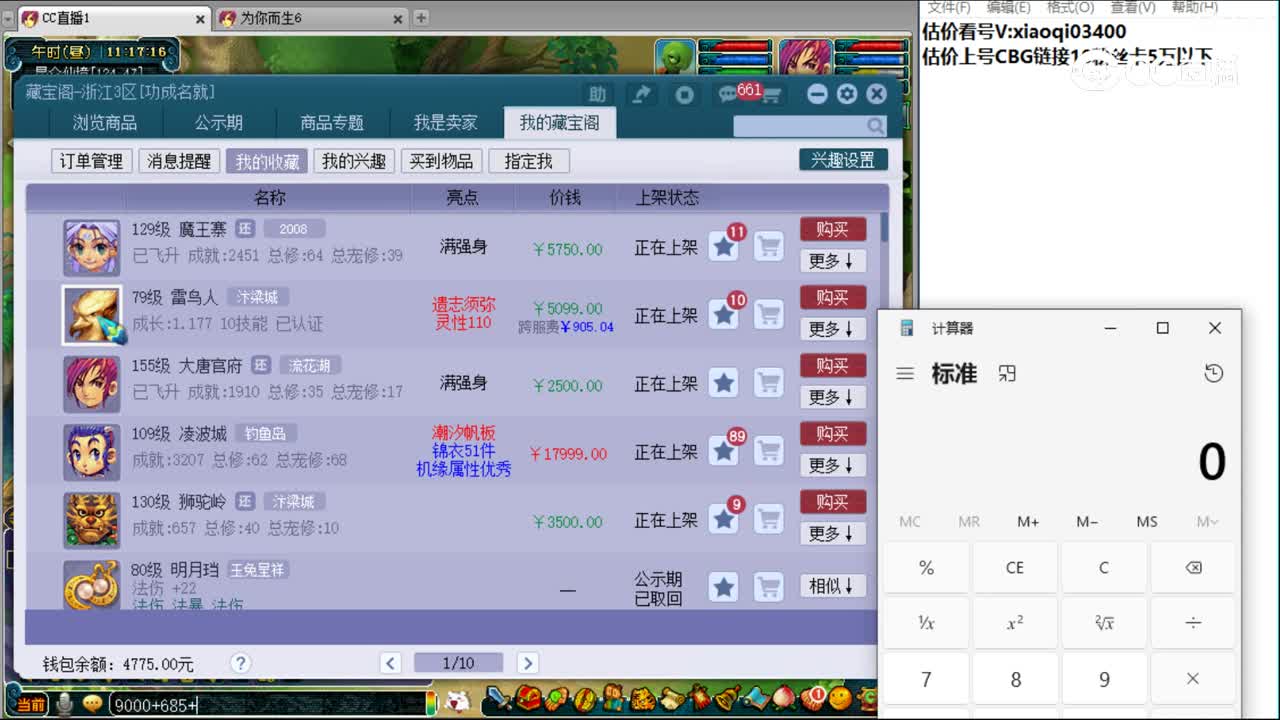The image size is (1280, 720).
Task: Open calculator history with the clock icon
Action: pyautogui.click(x=1214, y=372)
